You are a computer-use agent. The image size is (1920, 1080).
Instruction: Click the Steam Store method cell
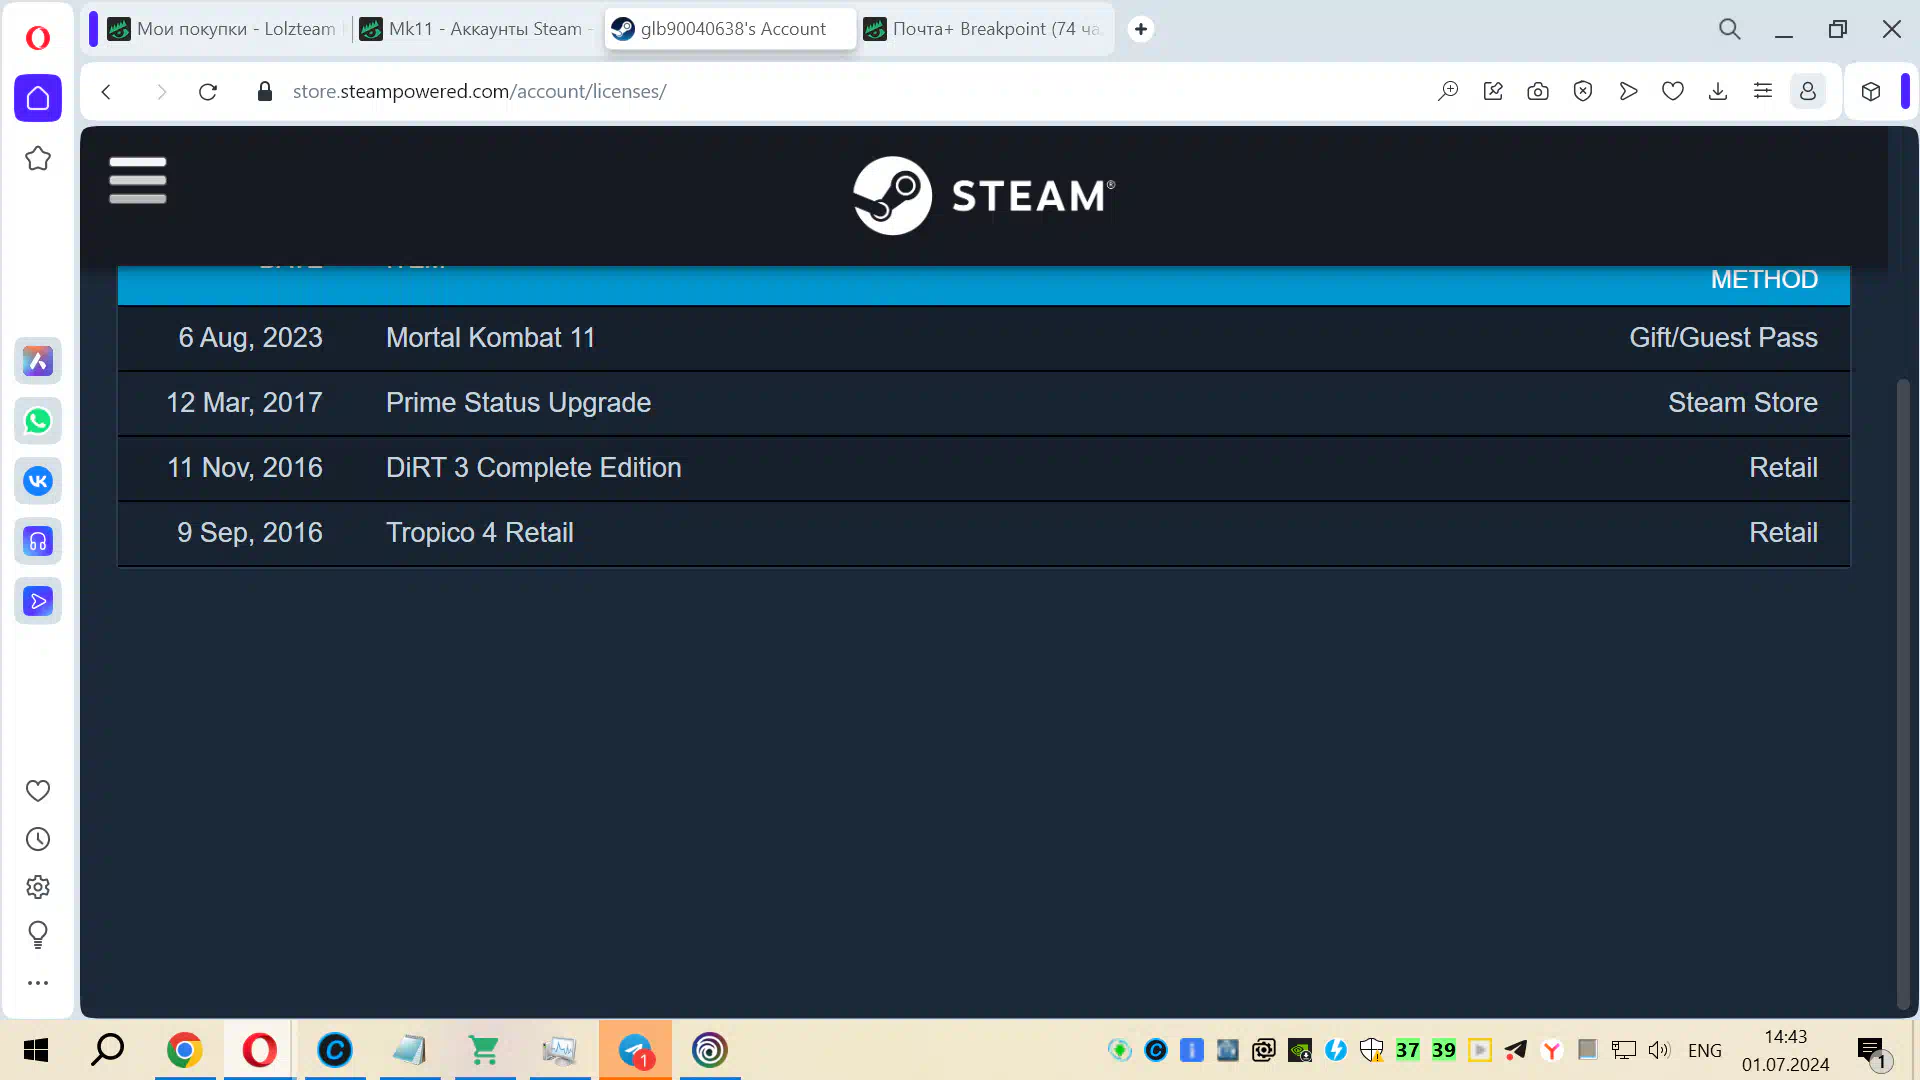pyautogui.click(x=1743, y=403)
